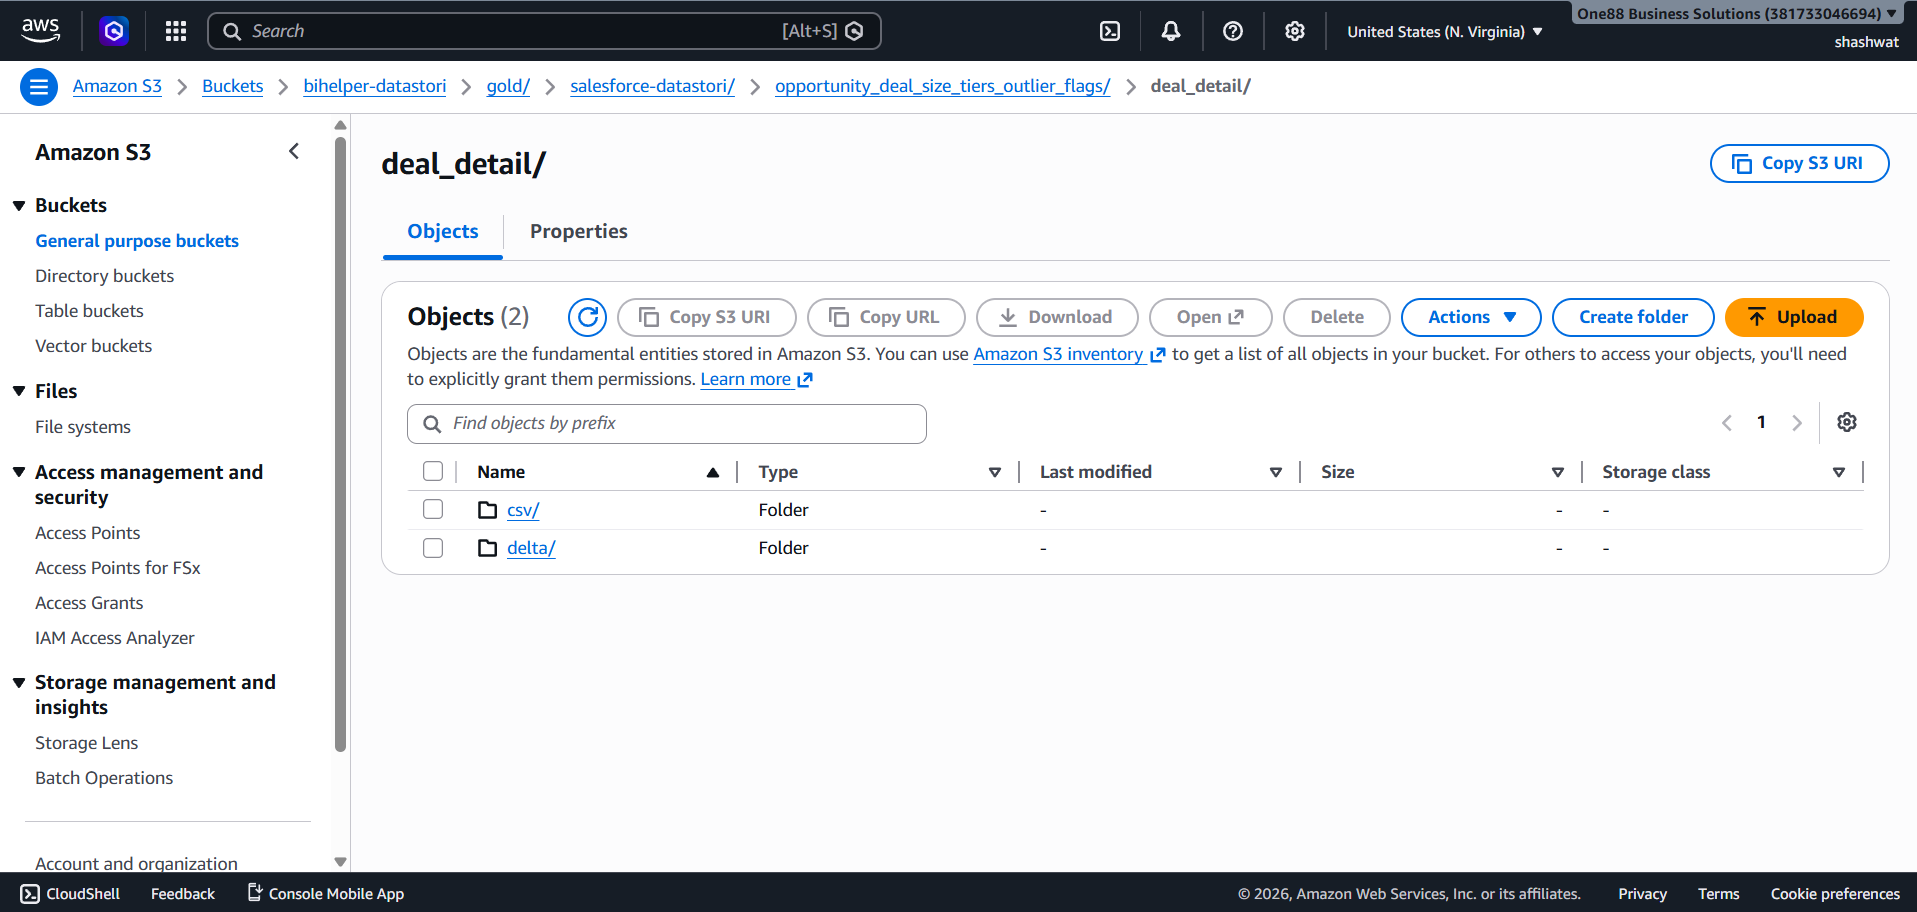This screenshot has height=912, width=1917.
Task: Collapse the Files section
Action: [19, 391]
